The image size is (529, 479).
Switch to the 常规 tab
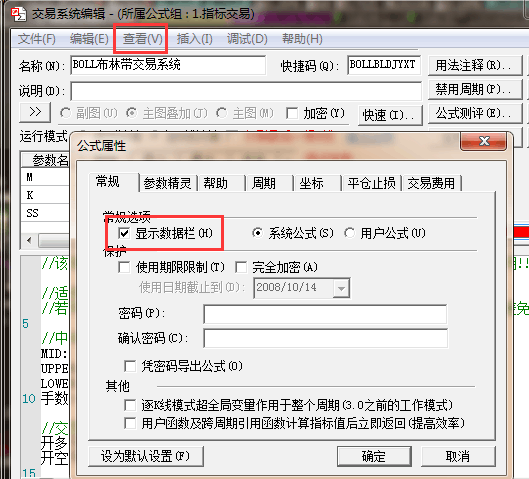[x=114, y=182]
